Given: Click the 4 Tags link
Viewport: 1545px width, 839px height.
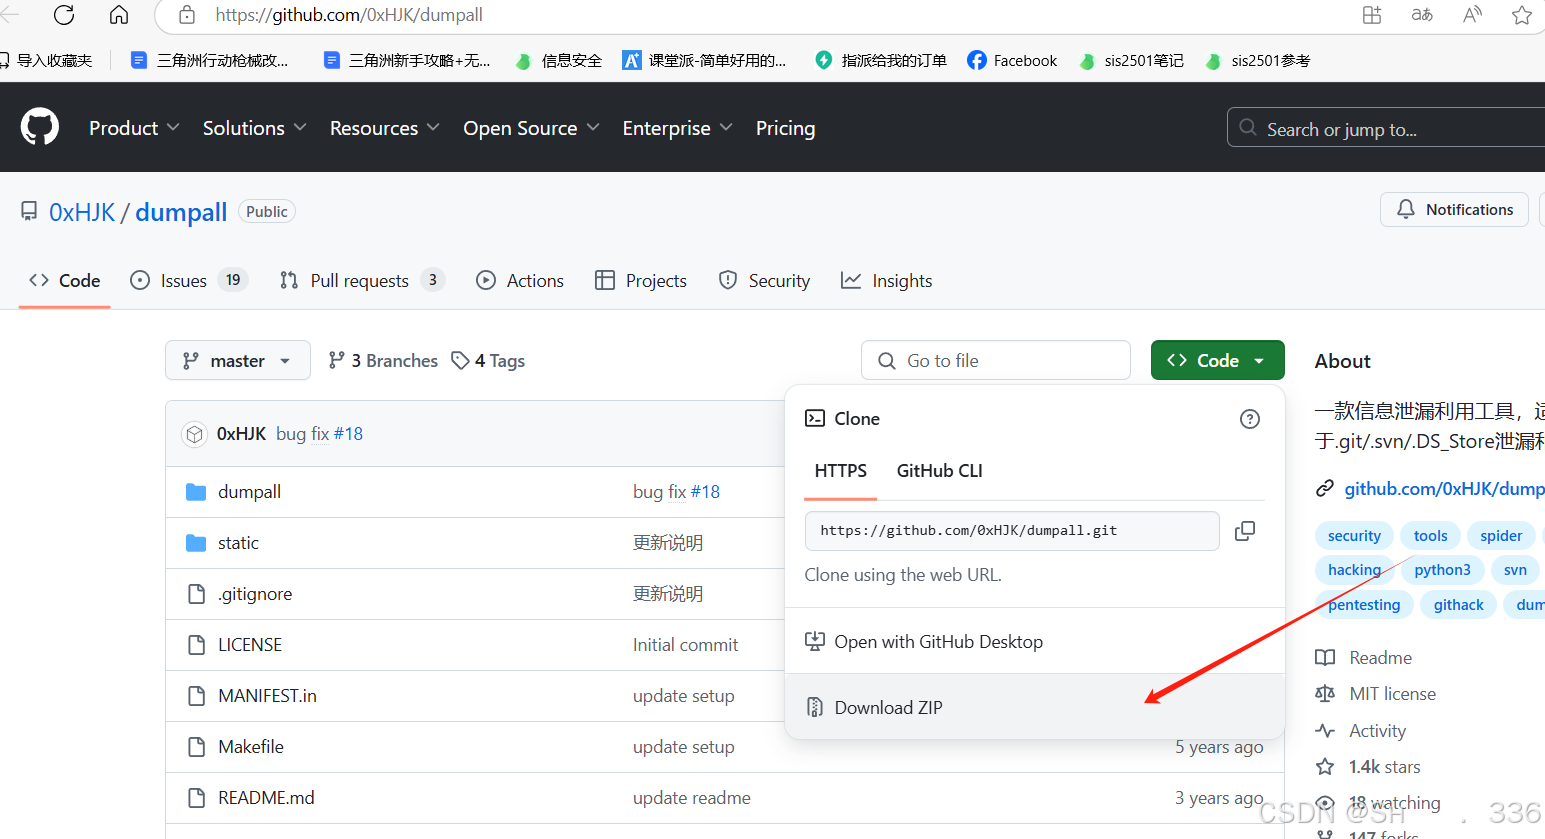Looking at the screenshot, I should pyautogui.click(x=488, y=361).
